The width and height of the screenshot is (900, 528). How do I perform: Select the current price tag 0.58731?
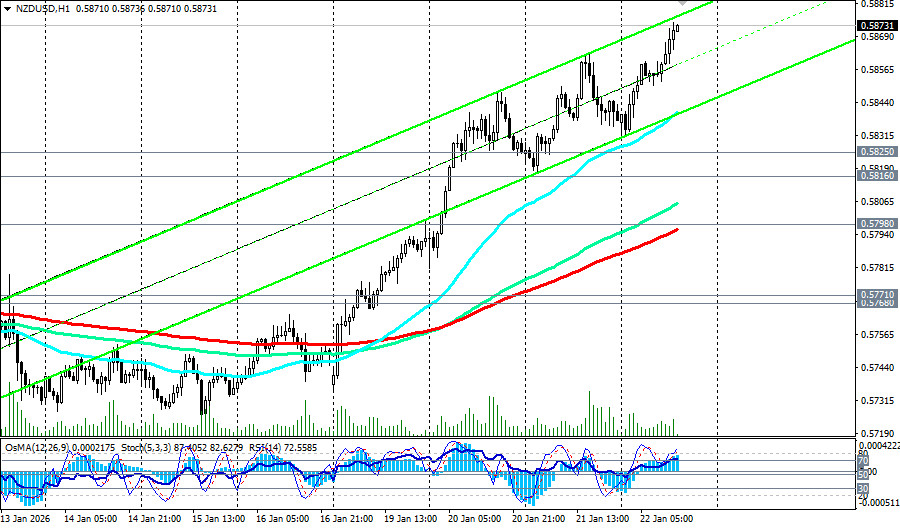tap(876, 25)
